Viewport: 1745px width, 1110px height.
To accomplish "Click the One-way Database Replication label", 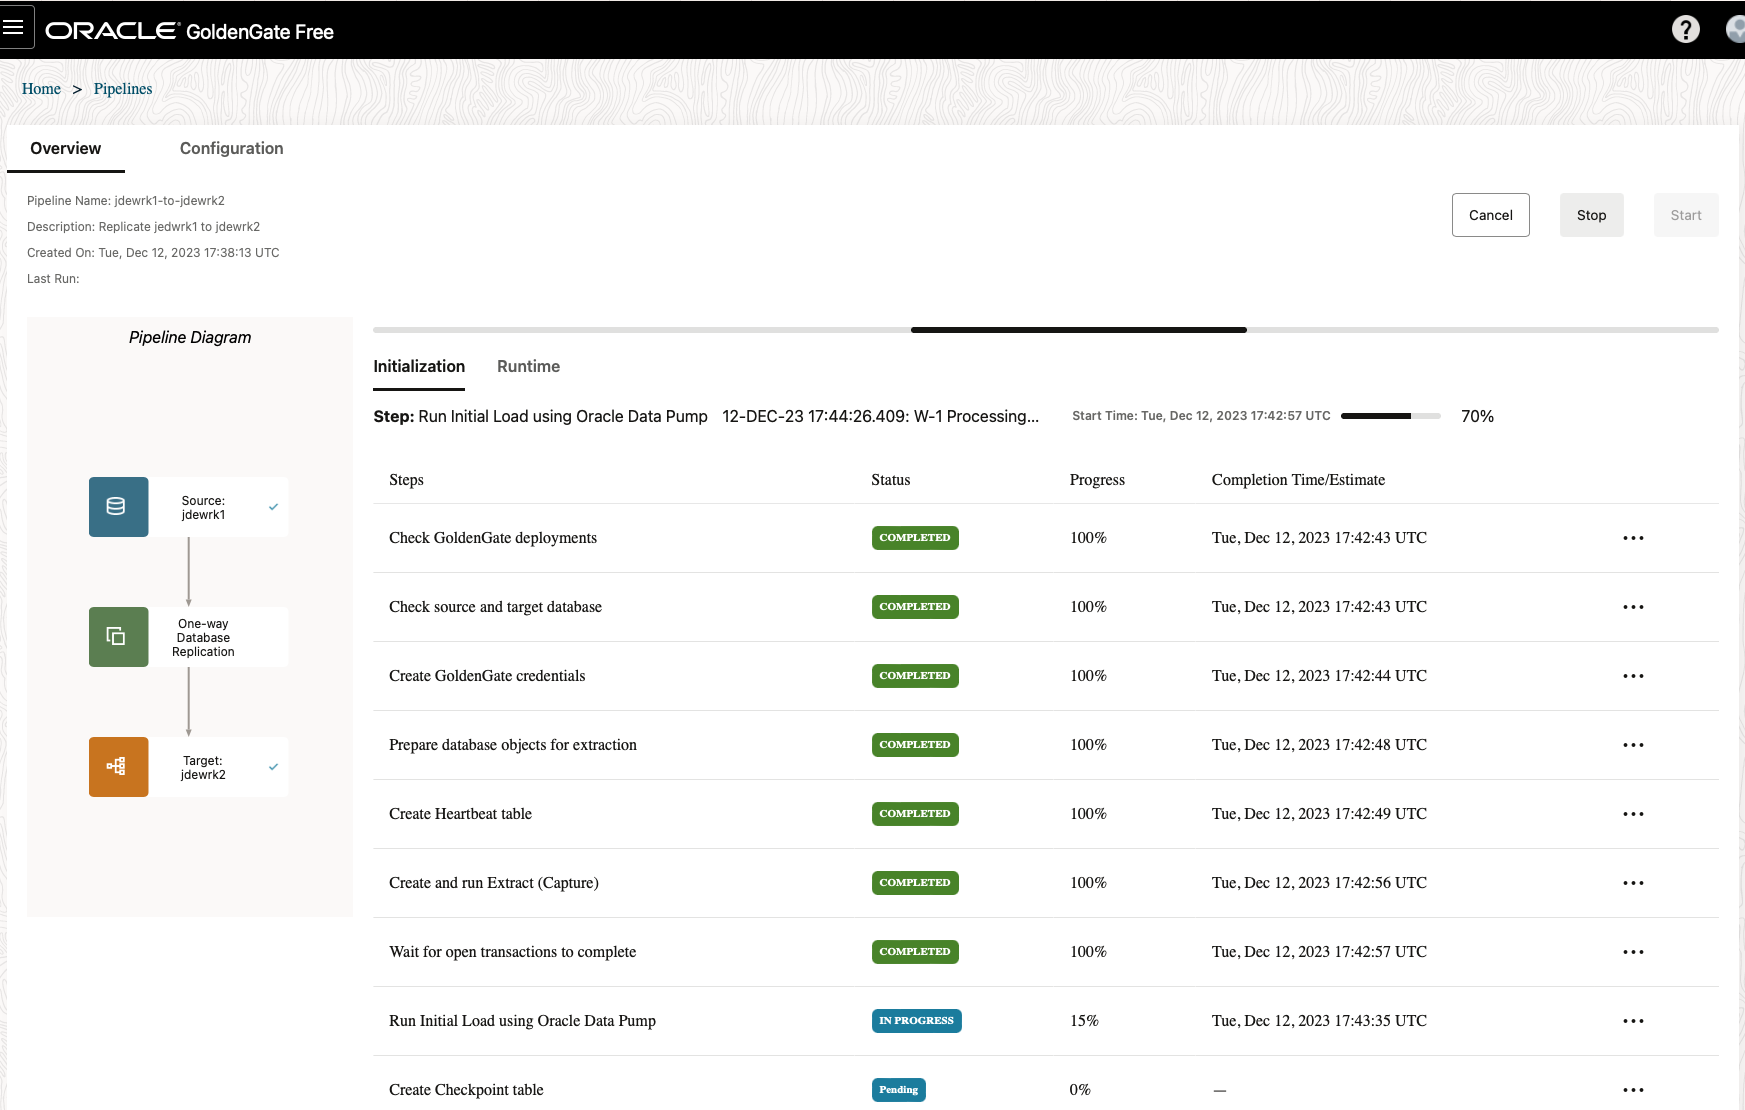I will 203,638.
